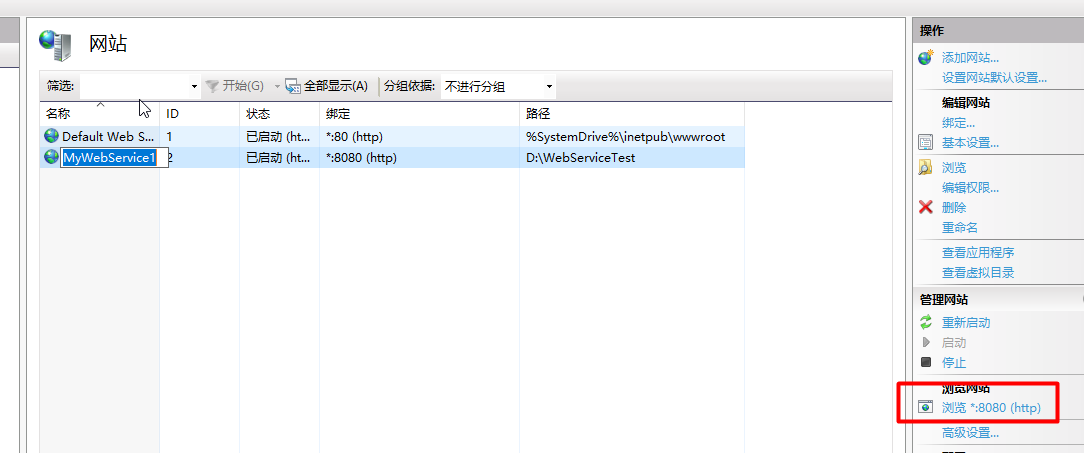Screen dimensions: 1084x453
Task: Click the 停止 square icon
Action: (926, 362)
